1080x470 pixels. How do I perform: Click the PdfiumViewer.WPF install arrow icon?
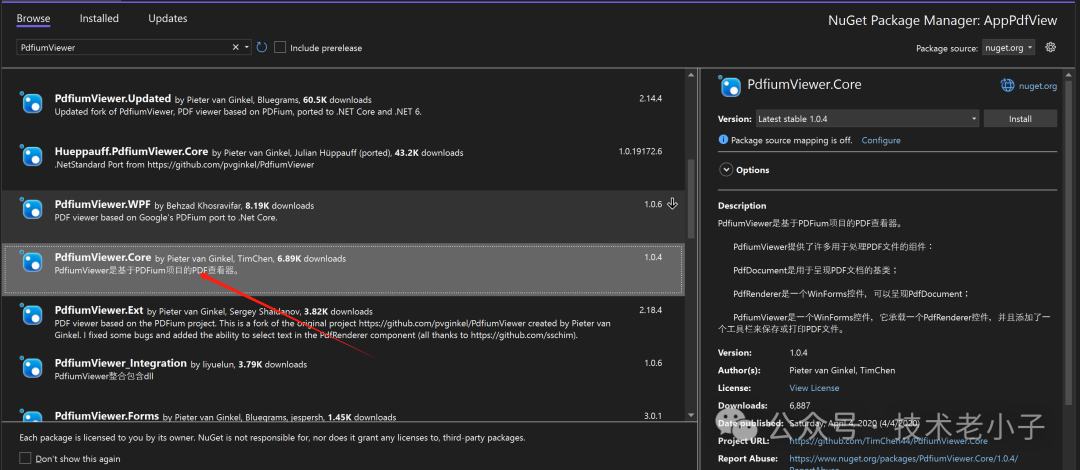[672, 204]
